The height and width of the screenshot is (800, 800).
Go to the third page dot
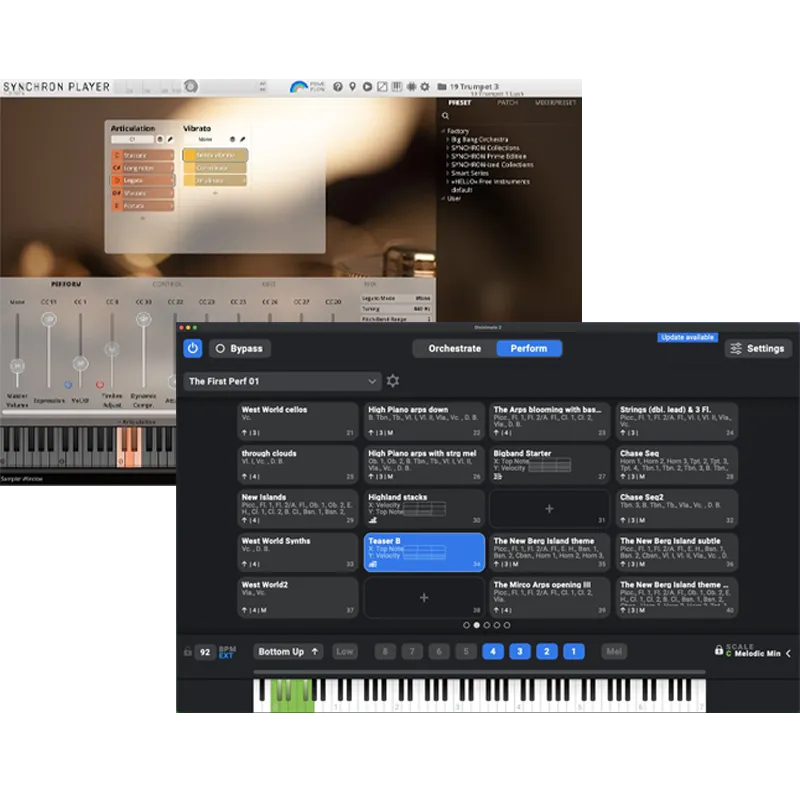[486, 625]
